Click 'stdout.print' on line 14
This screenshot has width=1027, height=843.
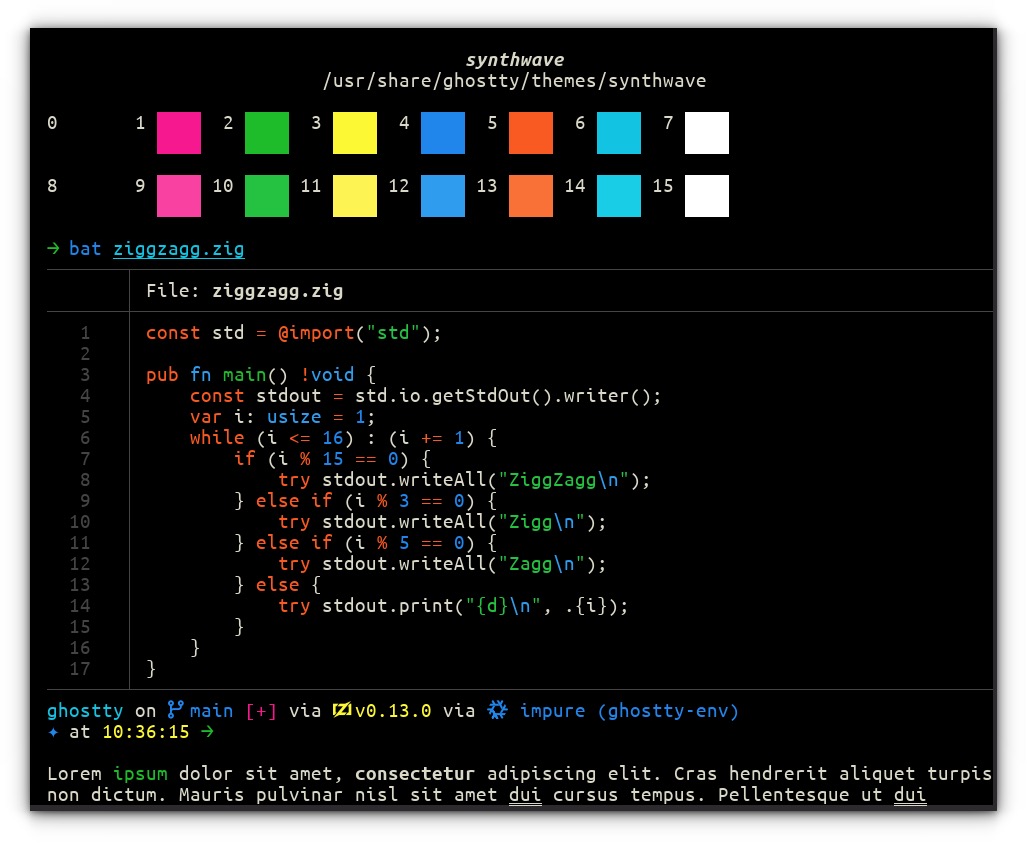tap(387, 606)
